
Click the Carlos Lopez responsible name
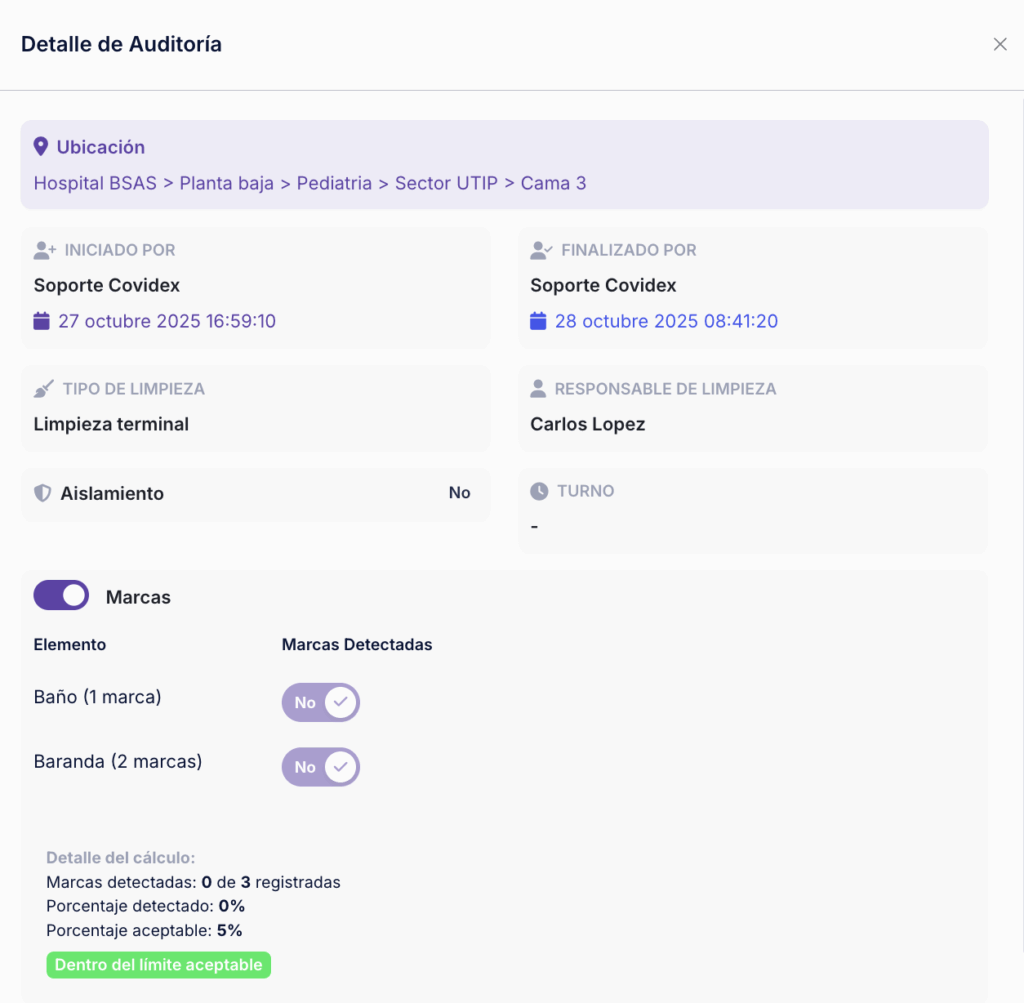(x=588, y=424)
